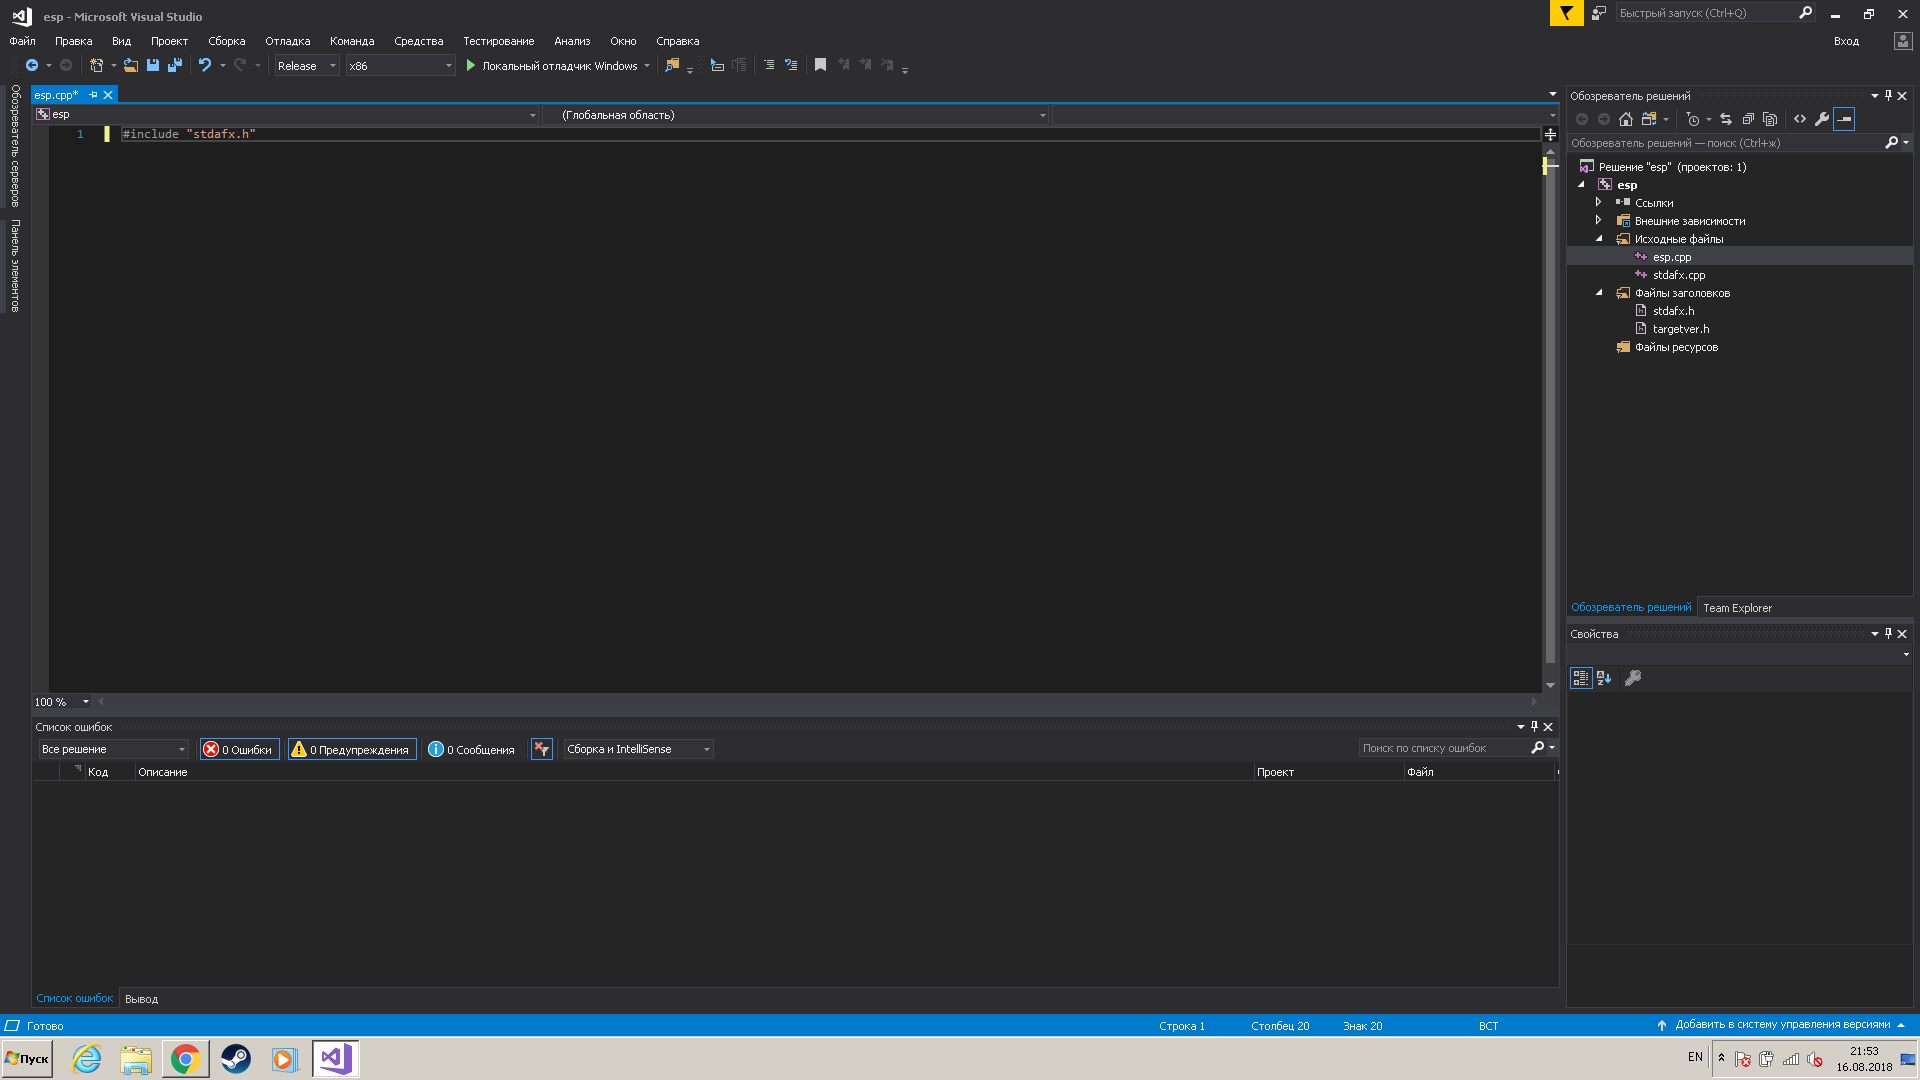Toggle Categorized view in the Properties panel

tap(1581, 678)
